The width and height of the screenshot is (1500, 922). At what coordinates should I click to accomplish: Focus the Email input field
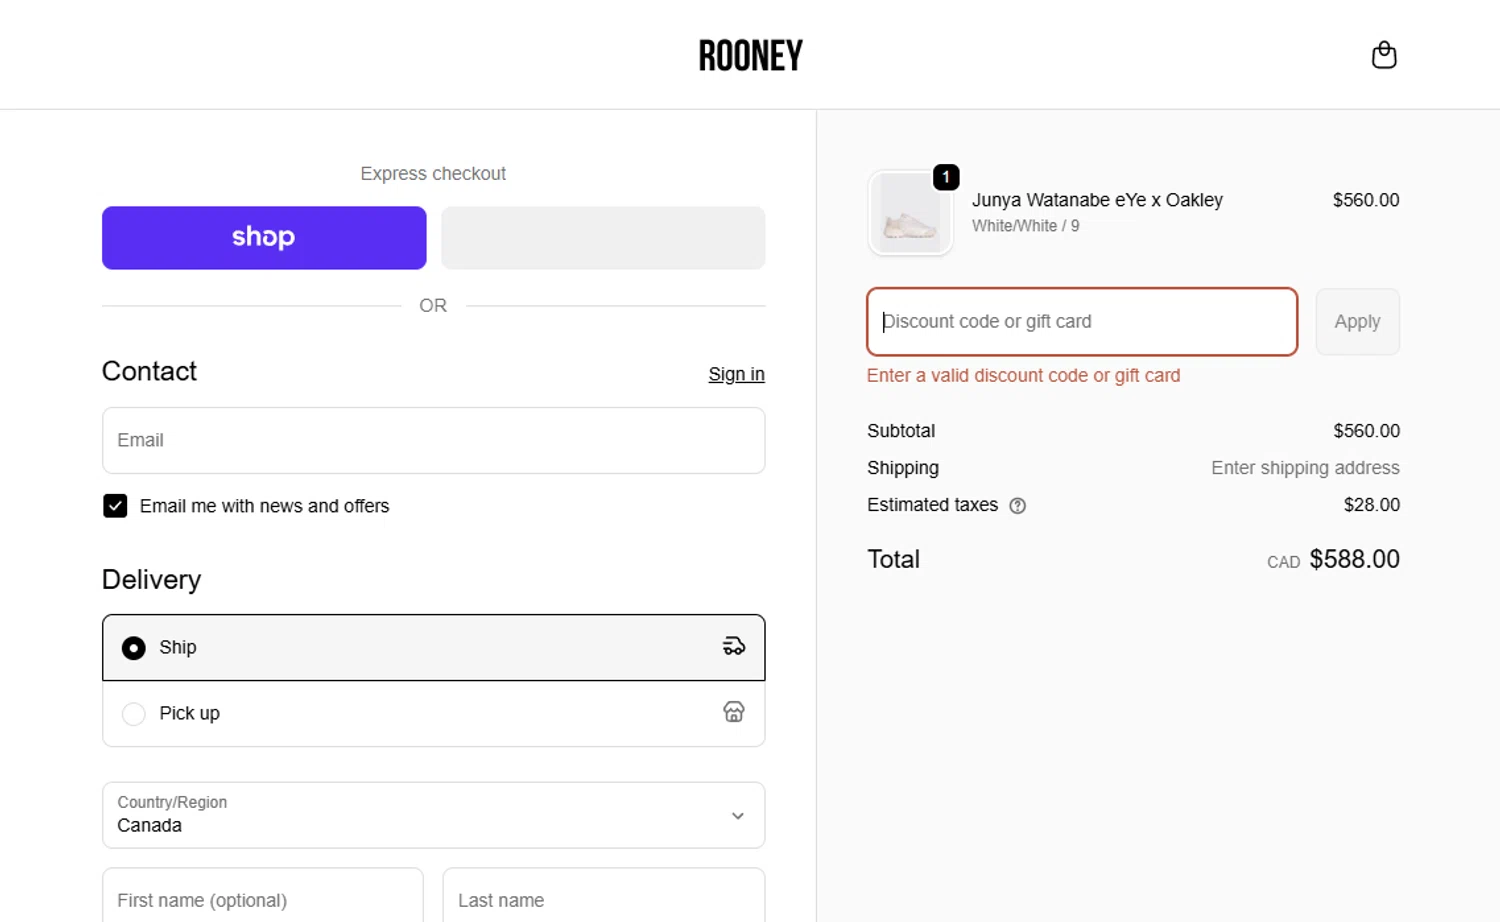(x=433, y=440)
